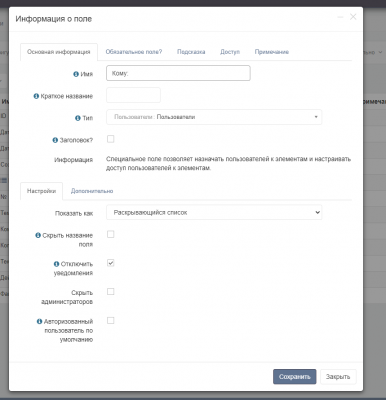Open the Тип dropdown showing Пользователи

(214, 117)
